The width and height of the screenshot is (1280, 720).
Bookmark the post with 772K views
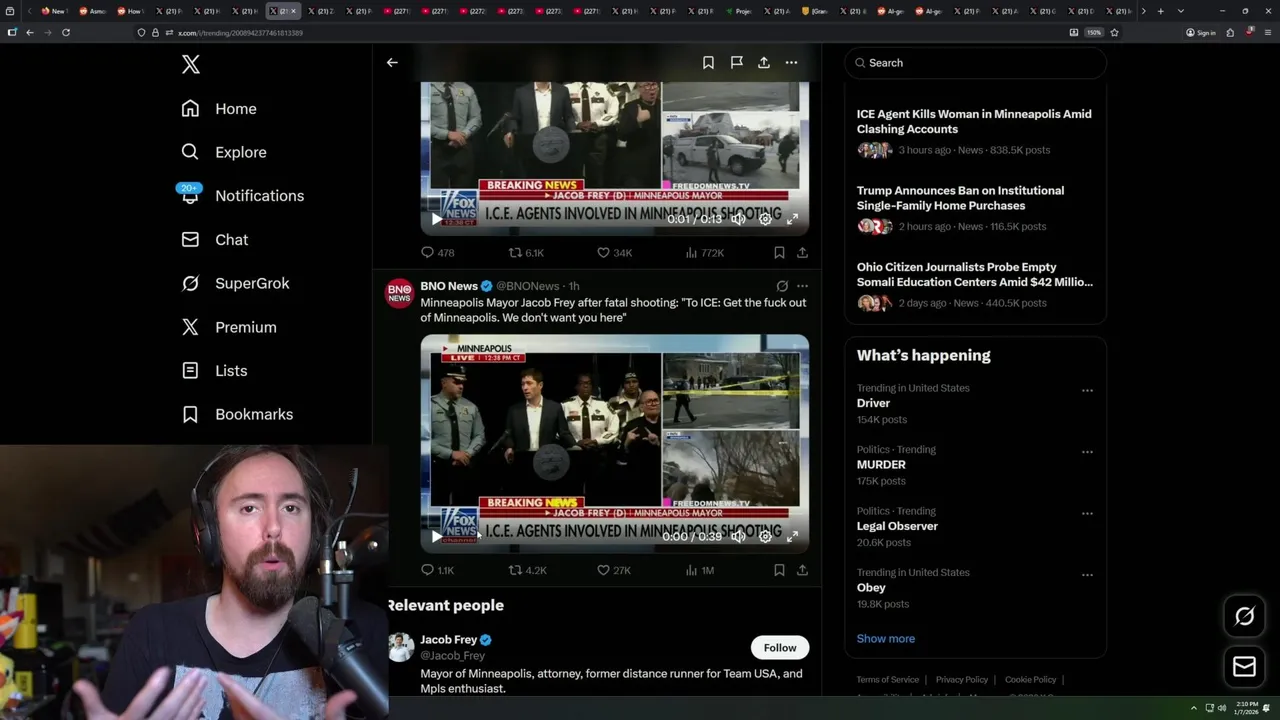pos(779,253)
